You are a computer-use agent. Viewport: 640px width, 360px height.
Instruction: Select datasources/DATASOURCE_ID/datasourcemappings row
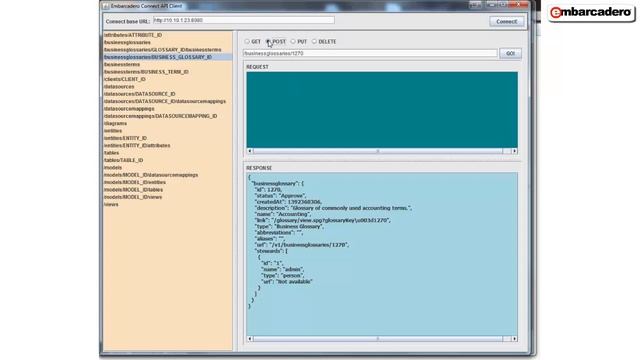pos(168,101)
